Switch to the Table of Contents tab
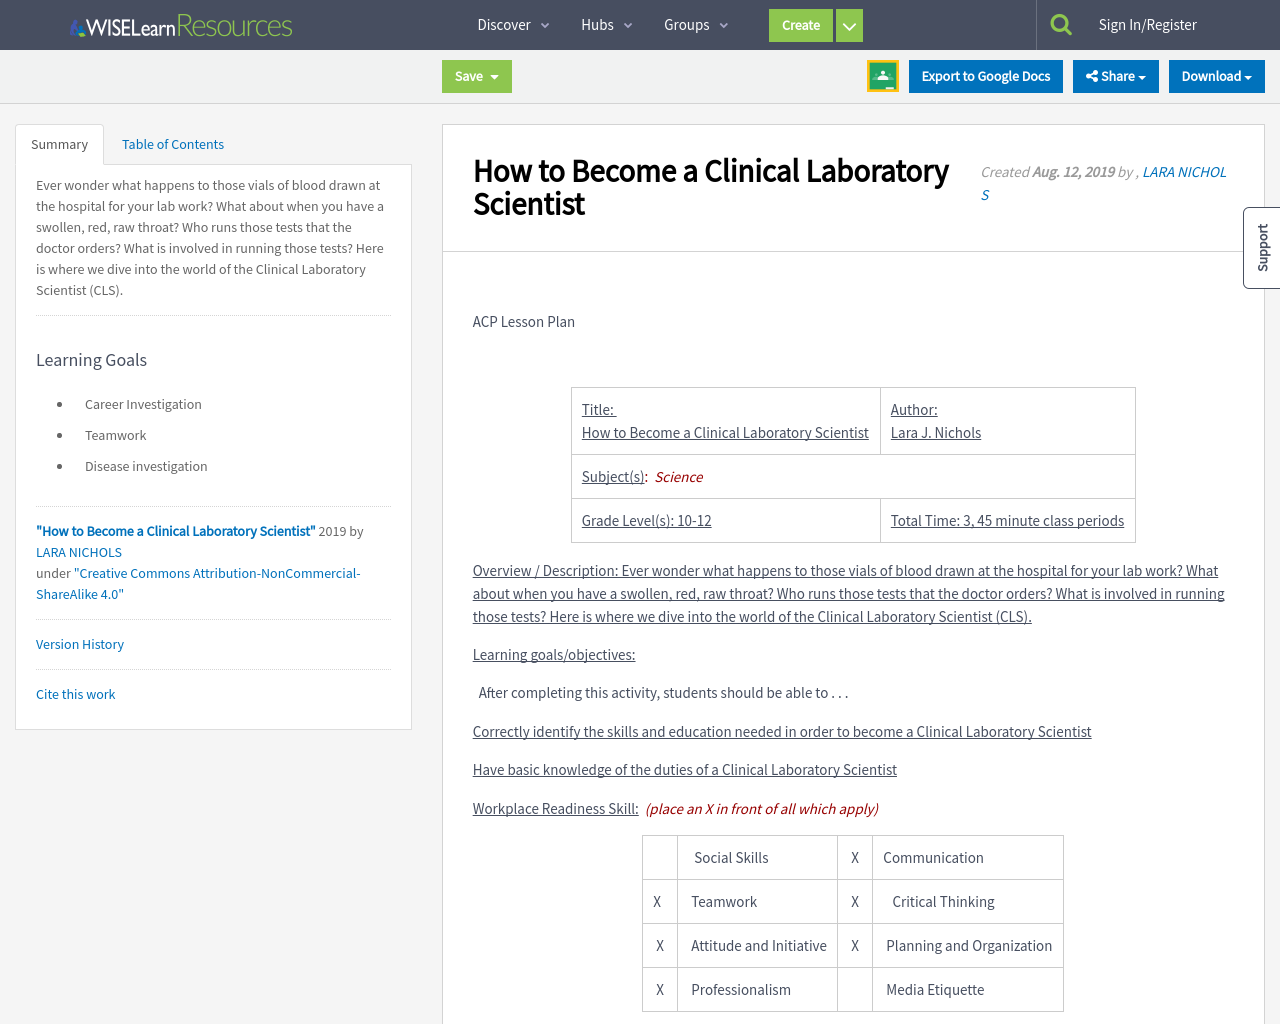 pos(172,144)
